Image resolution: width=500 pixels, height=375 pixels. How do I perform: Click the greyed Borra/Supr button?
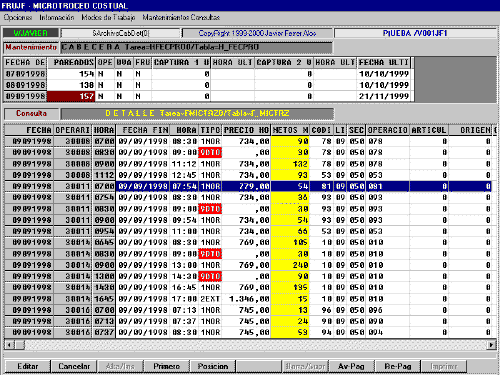(x=305, y=366)
